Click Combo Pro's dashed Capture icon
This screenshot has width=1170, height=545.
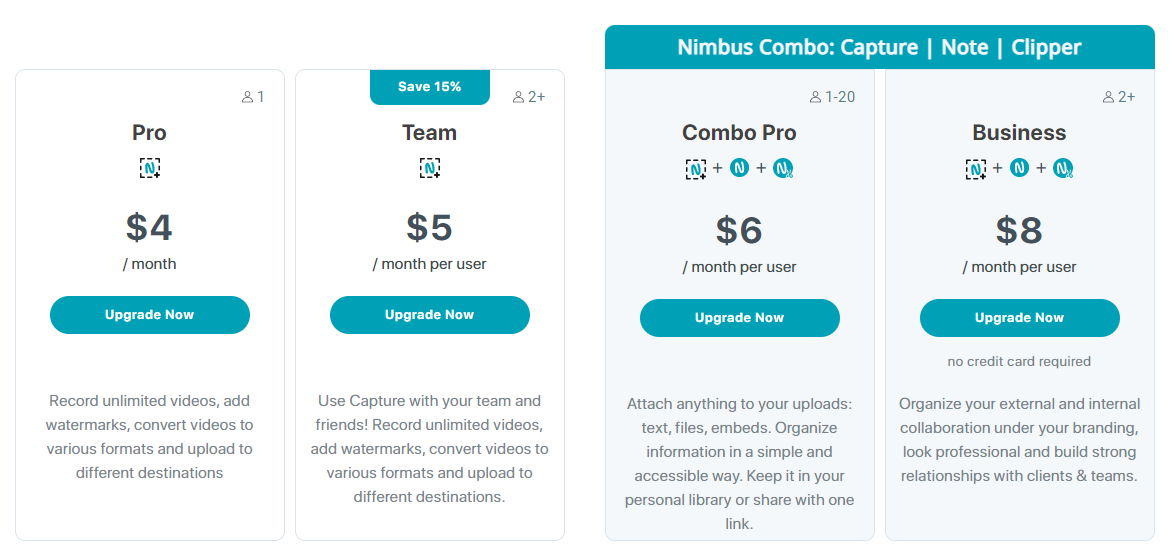click(x=696, y=169)
